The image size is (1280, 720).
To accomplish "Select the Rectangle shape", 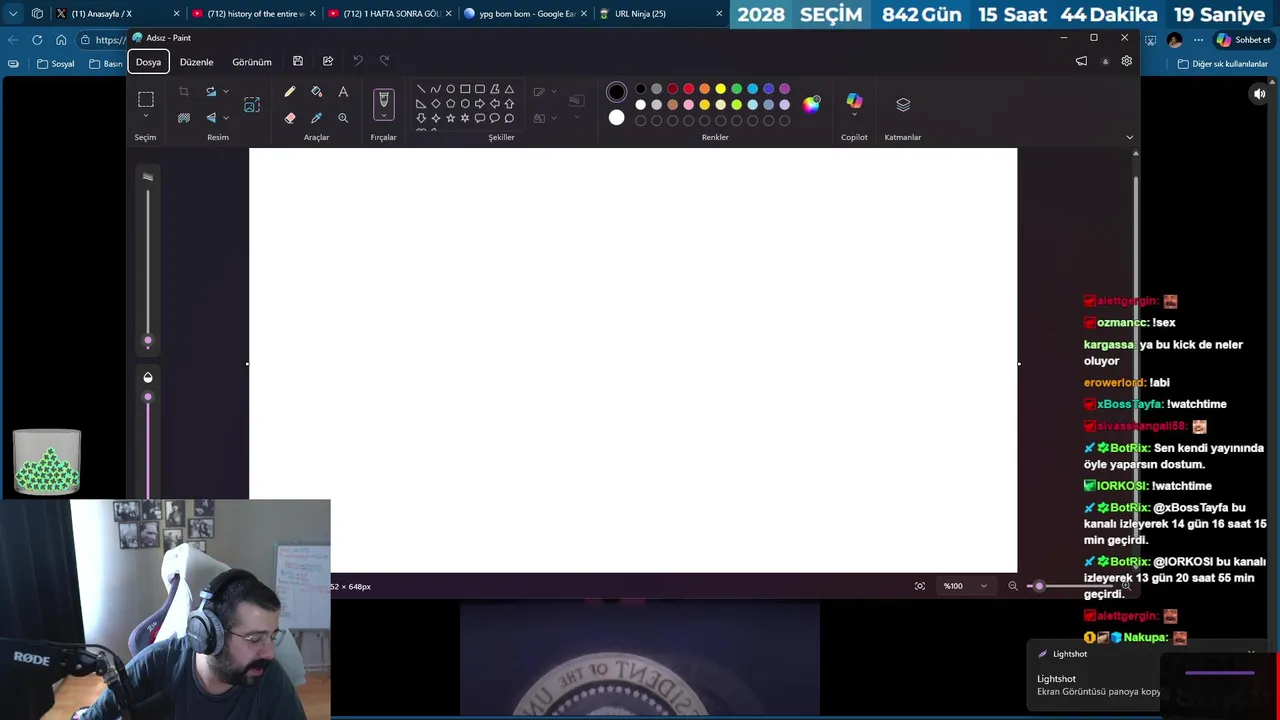I will 465,89.
